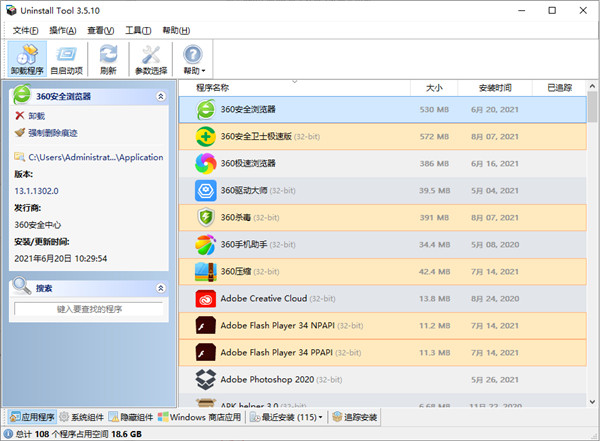Select the 360压缩 program entry icon
Image resolution: width=600 pixels, height=441 pixels.
[205, 271]
